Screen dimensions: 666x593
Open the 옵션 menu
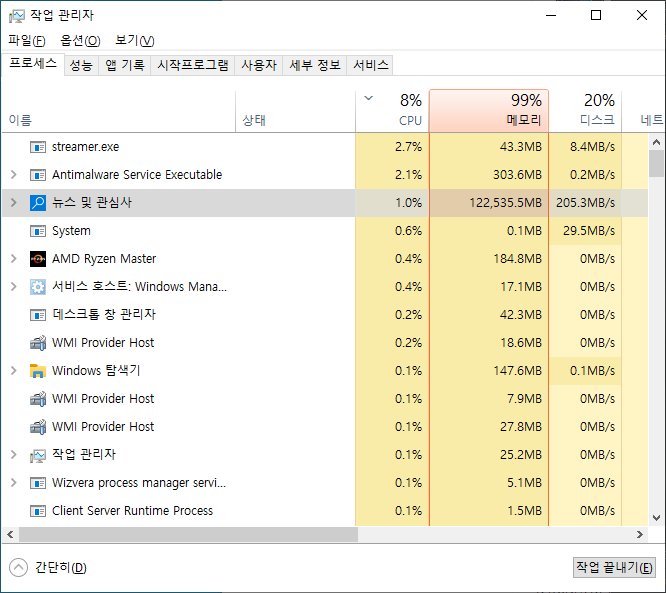[80, 41]
